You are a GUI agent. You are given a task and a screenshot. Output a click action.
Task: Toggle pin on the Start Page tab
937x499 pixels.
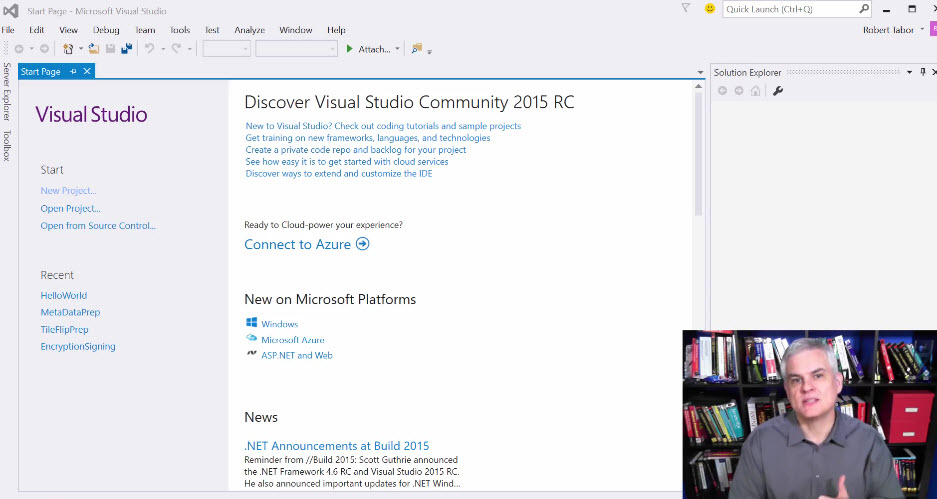coord(73,71)
